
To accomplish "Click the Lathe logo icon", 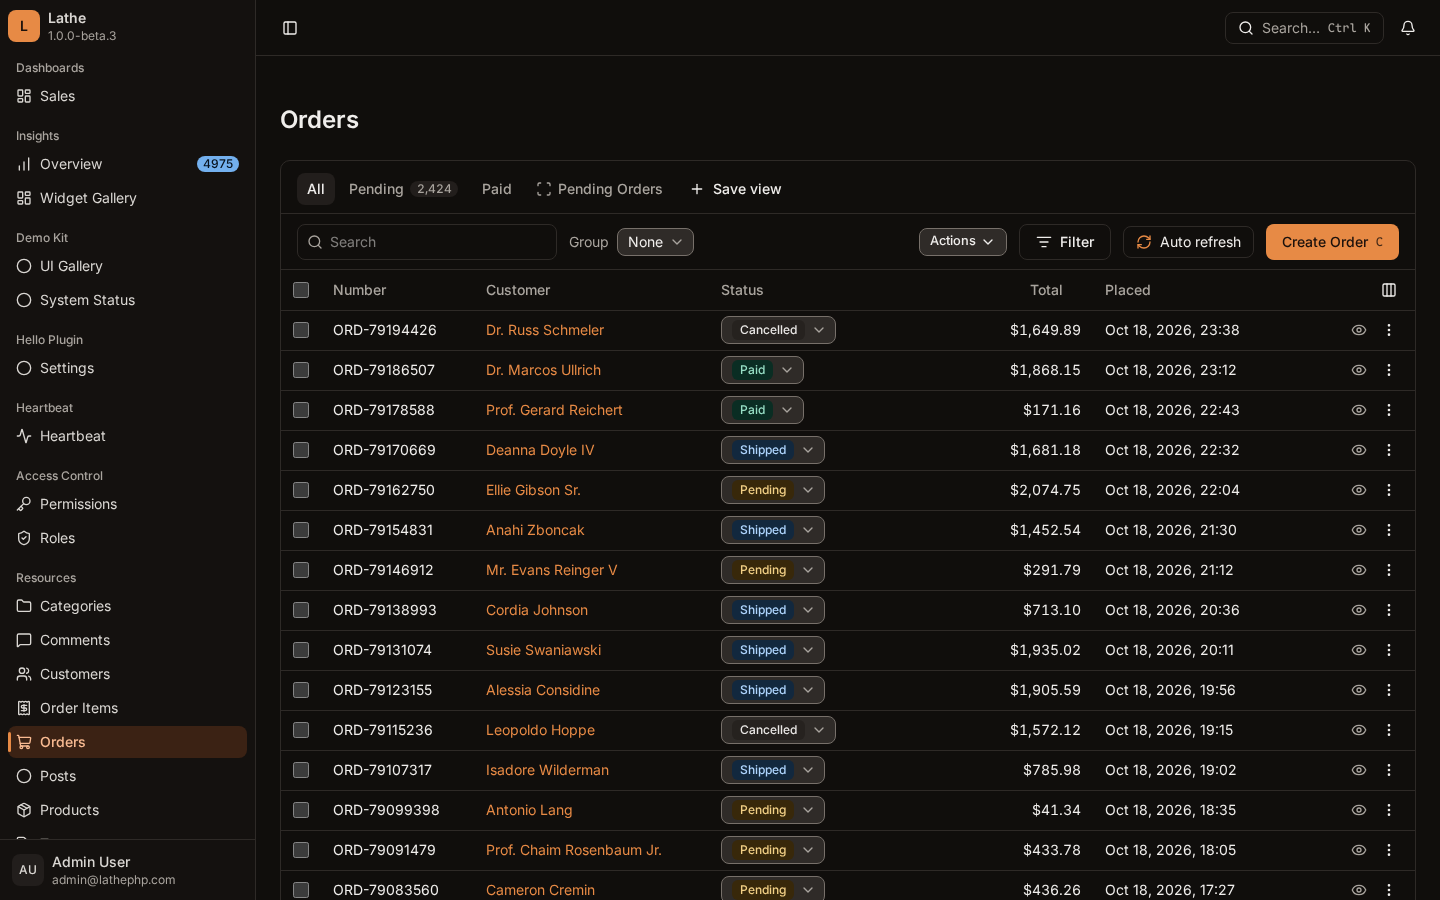I will click(x=24, y=26).
